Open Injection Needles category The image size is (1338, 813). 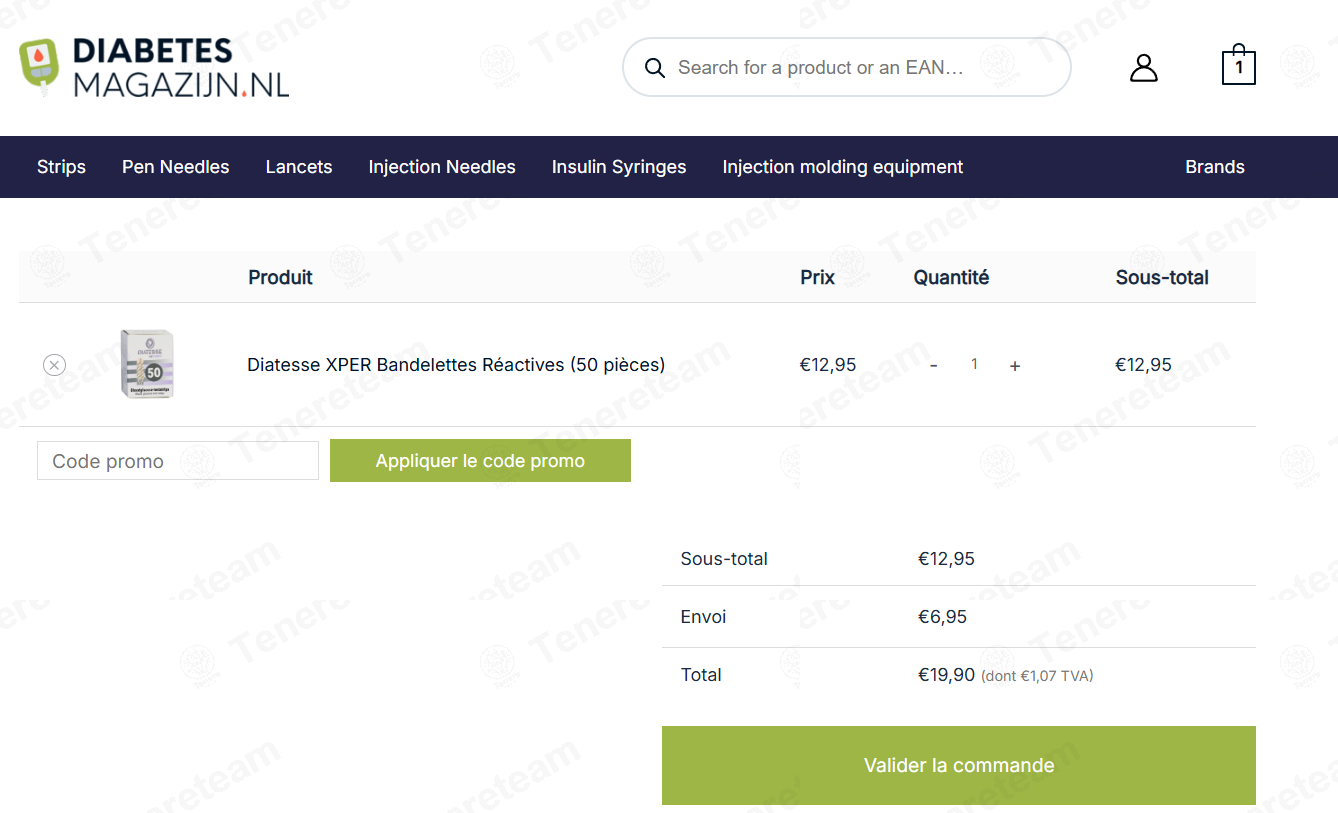[442, 167]
